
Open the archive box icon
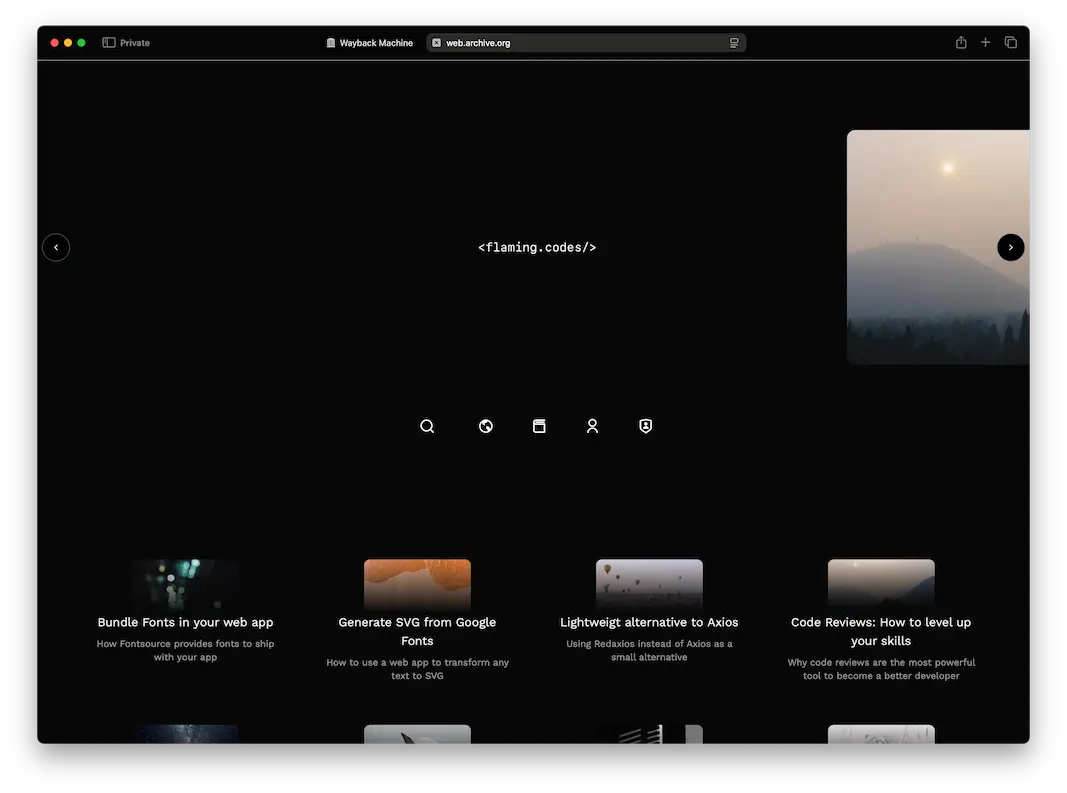[539, 426]
